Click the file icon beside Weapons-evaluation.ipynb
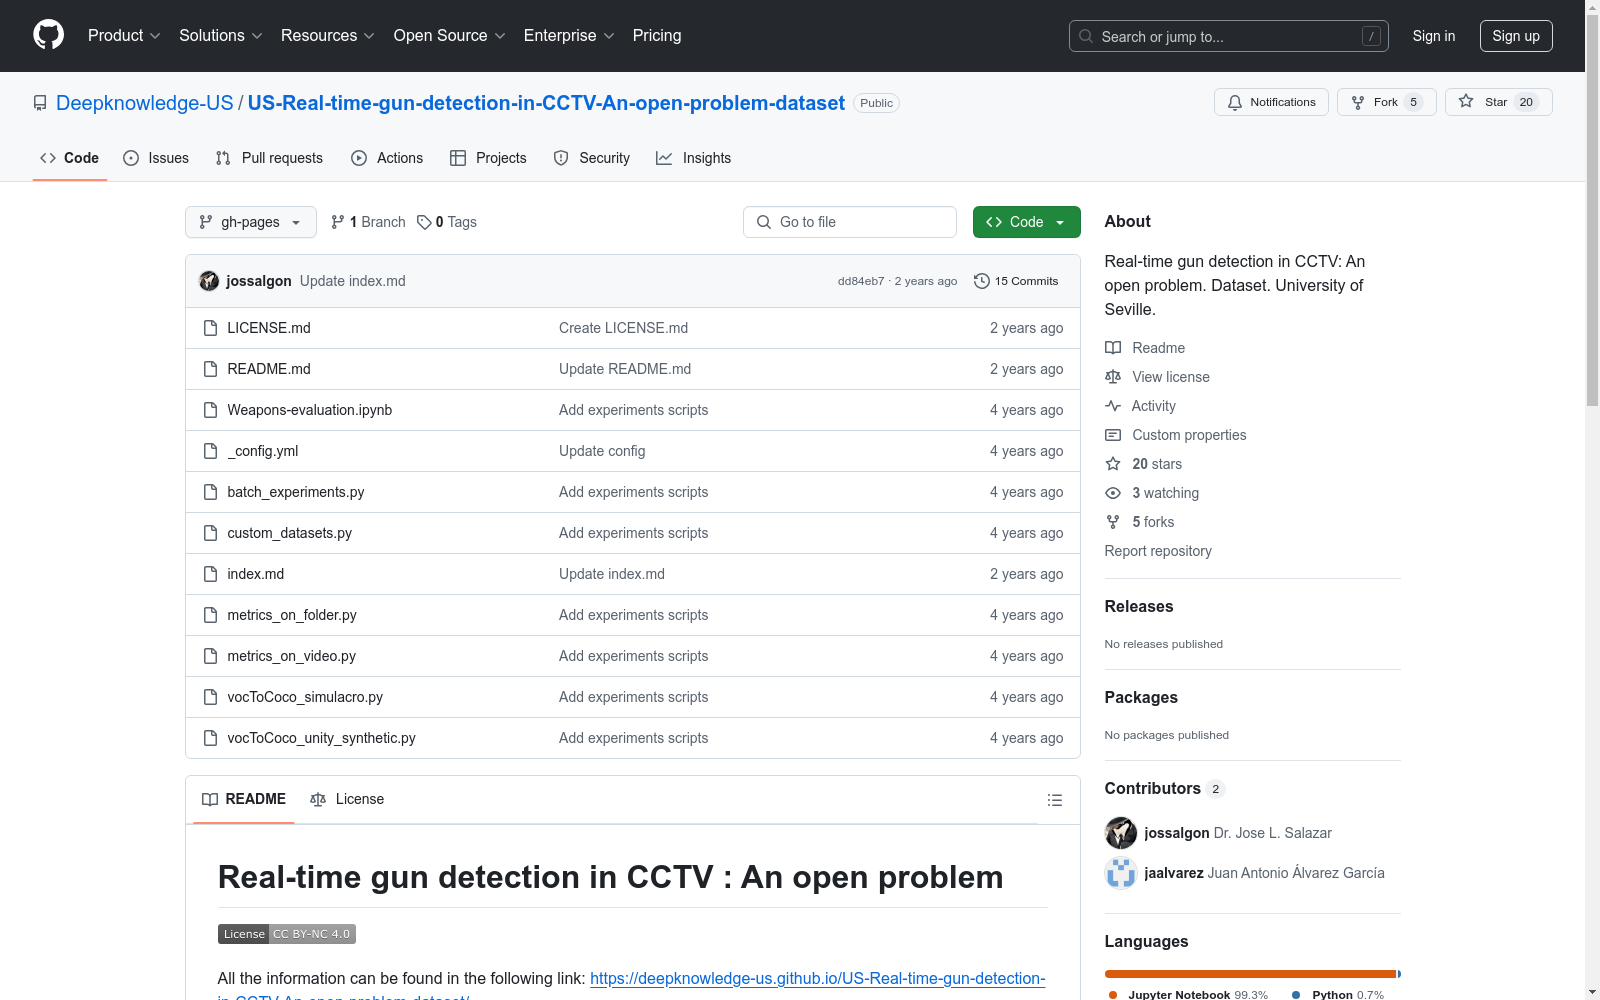The image size is (1600, 1000). click(210, 410)
